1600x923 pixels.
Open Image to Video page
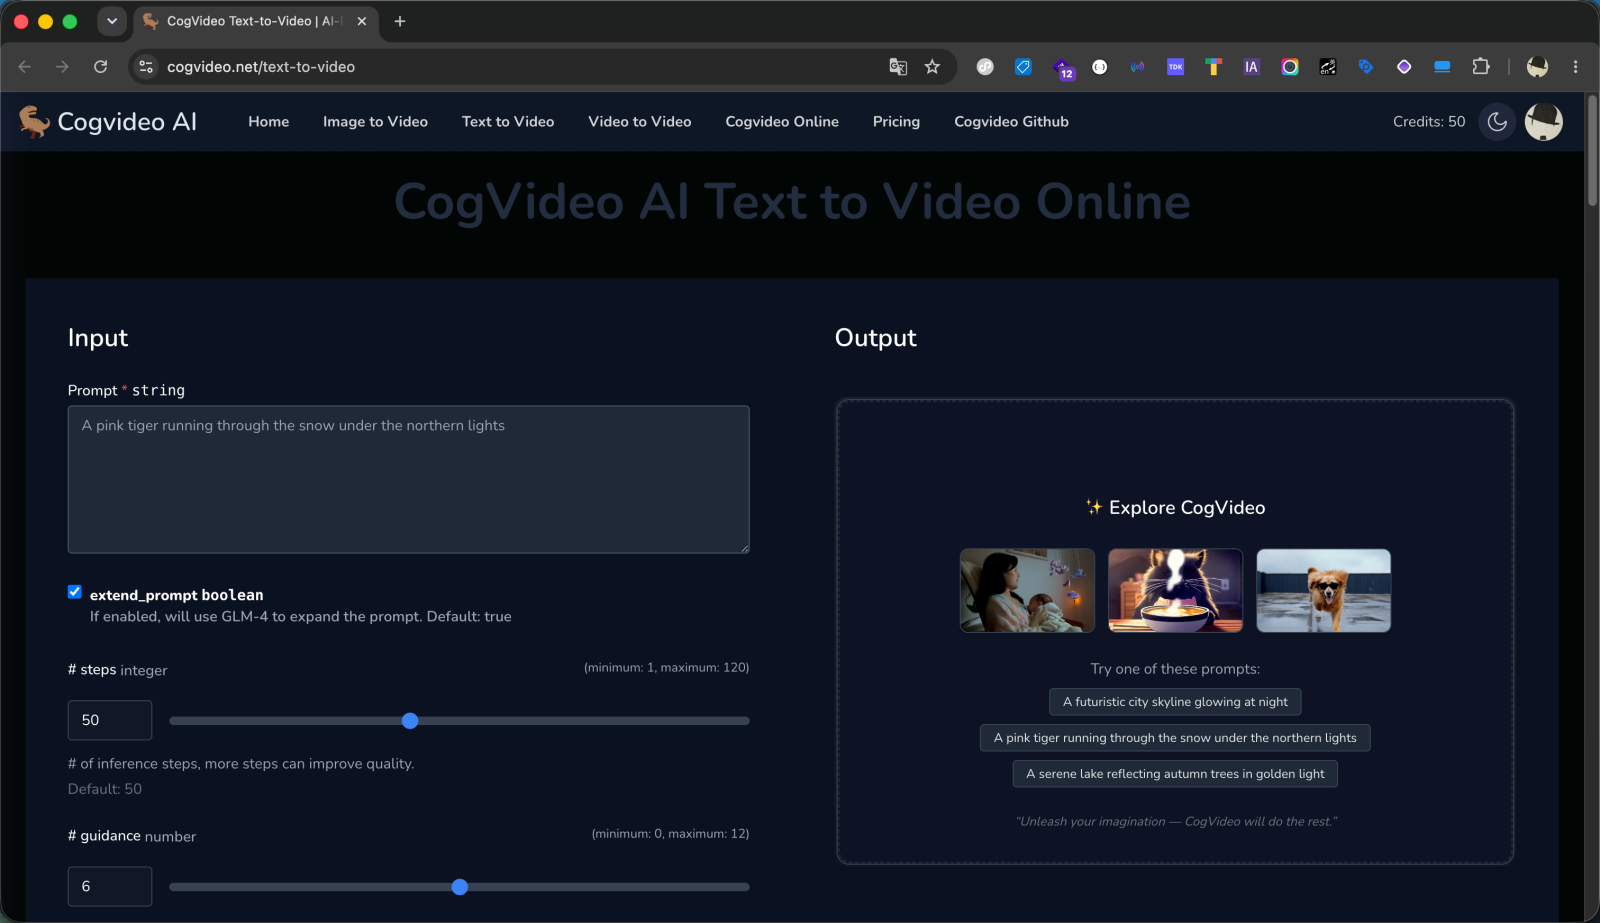coord(375,122)
